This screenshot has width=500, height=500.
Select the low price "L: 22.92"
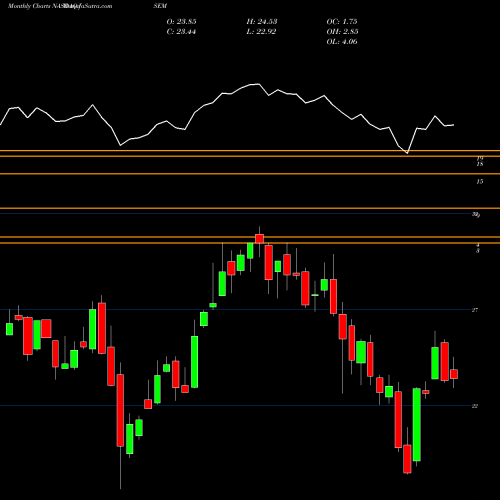coord(261,32)
